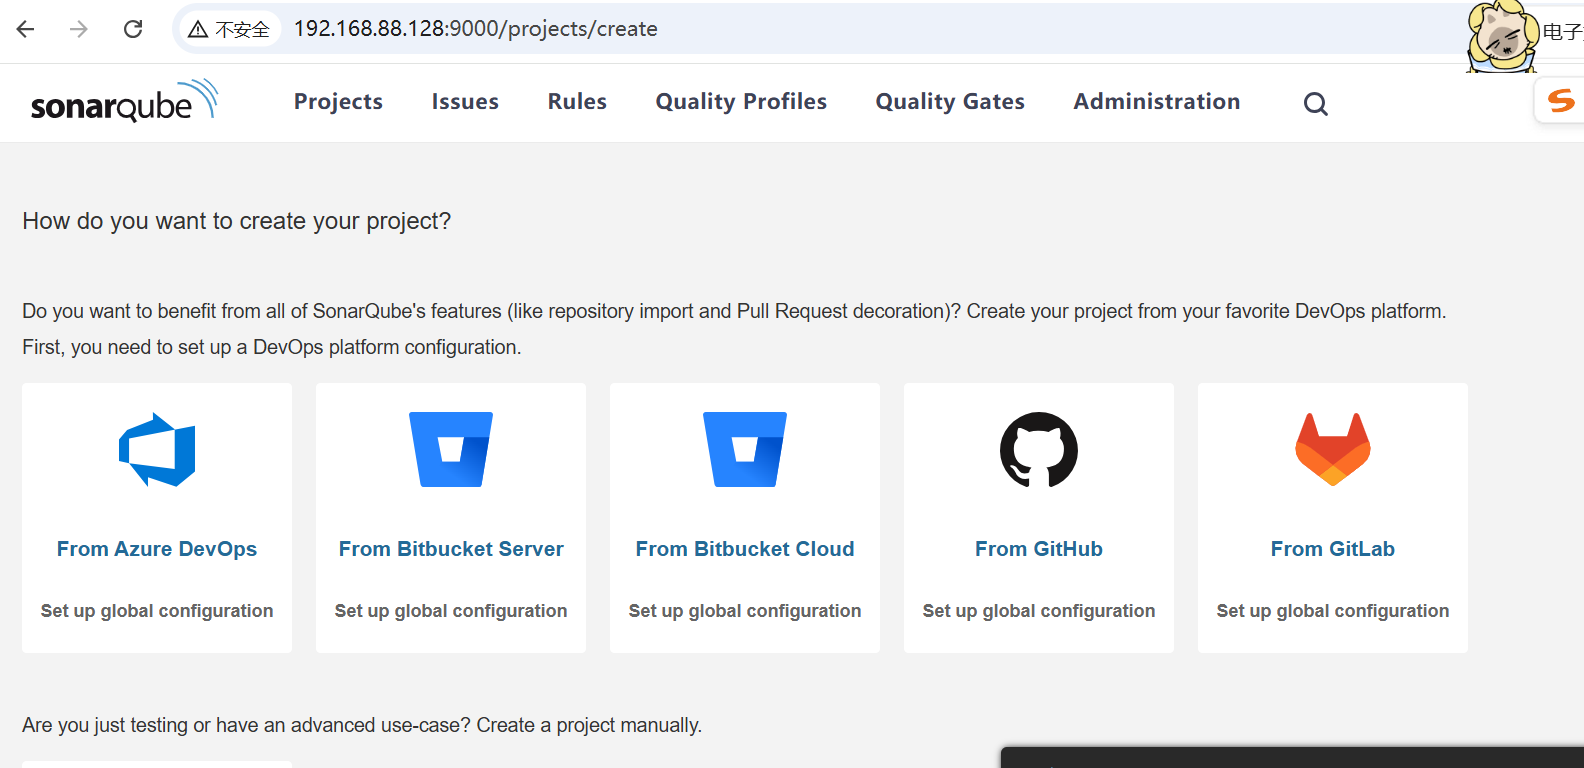This screenshot has width=1584, height=768.
Task: Open the Projects menu
Action: 338,102
